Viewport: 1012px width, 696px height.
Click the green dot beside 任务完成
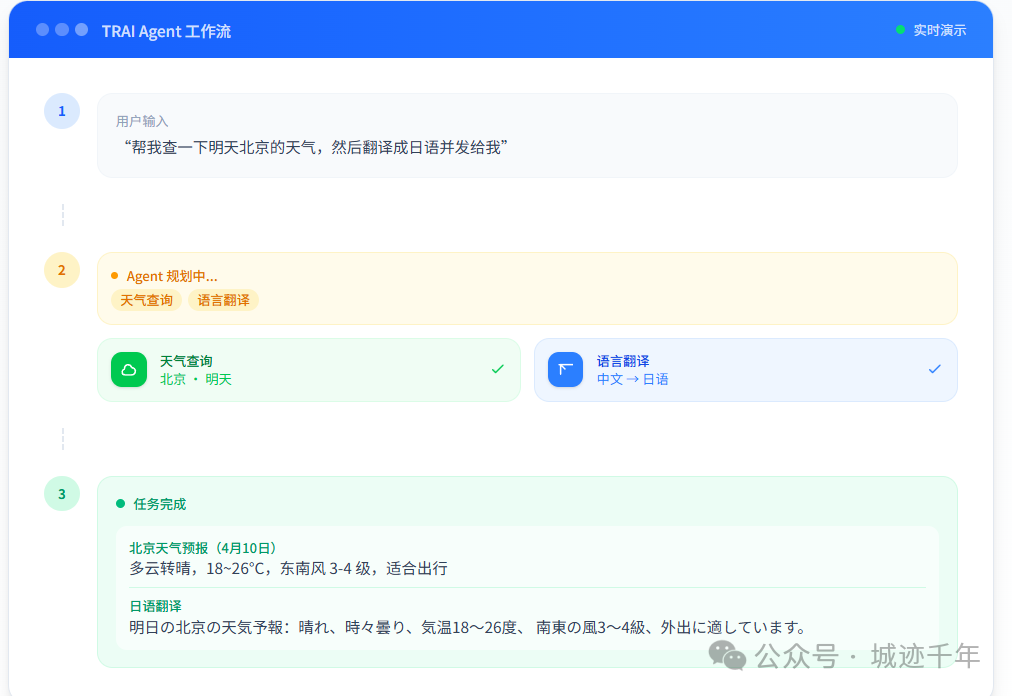click(x=120, y=504)
